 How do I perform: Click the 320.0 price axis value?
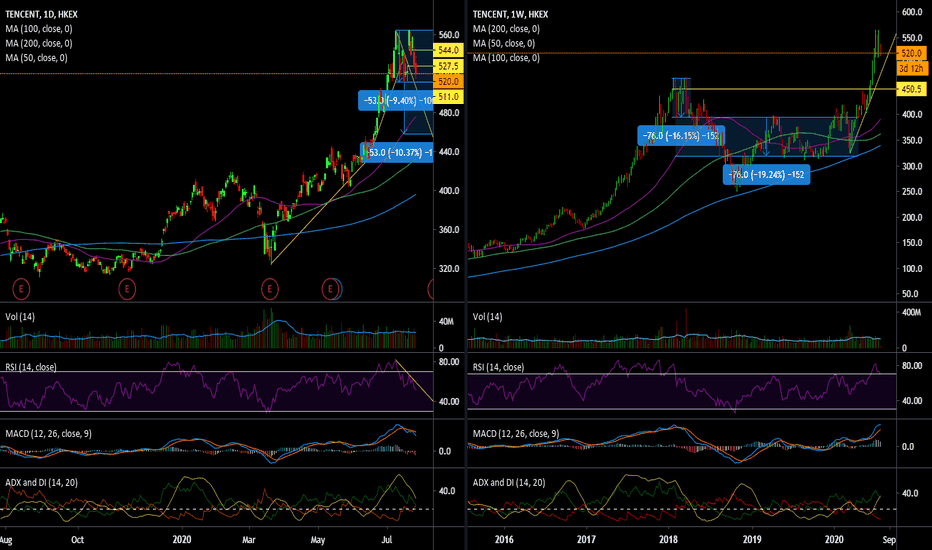pyautogui.click(x=448, y=269)
